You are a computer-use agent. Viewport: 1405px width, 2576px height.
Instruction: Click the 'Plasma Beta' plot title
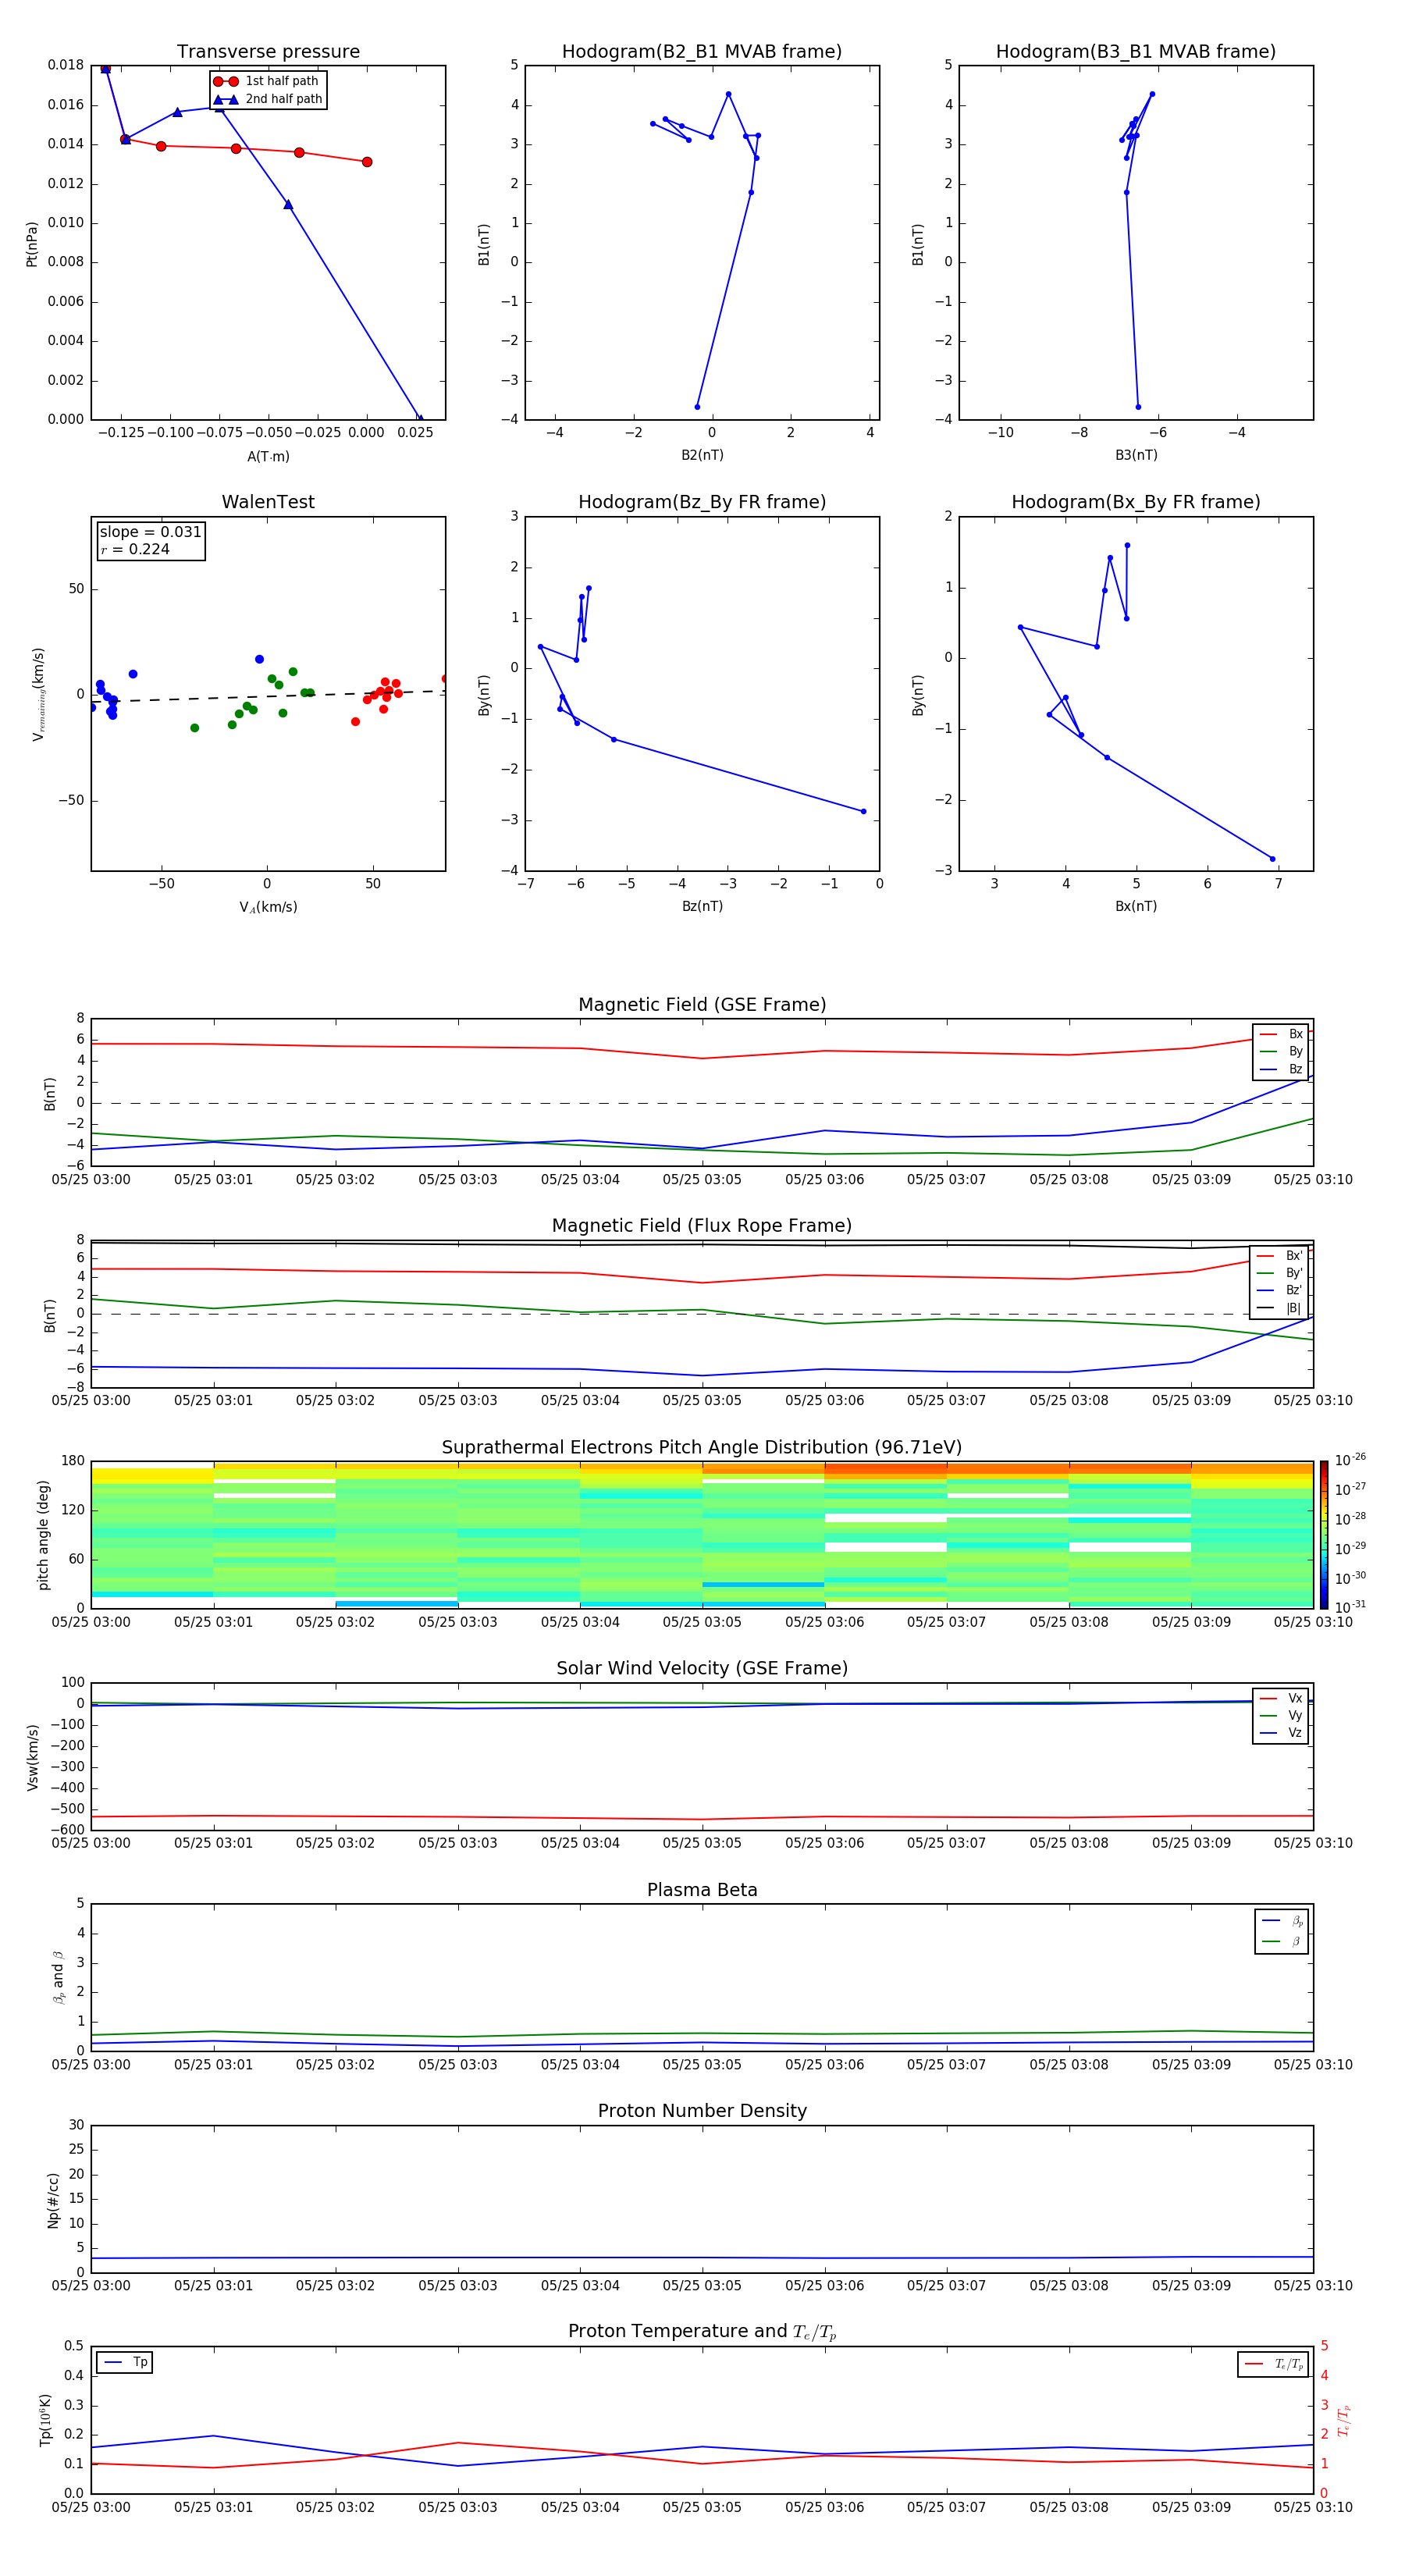[x=702, y=1890]
